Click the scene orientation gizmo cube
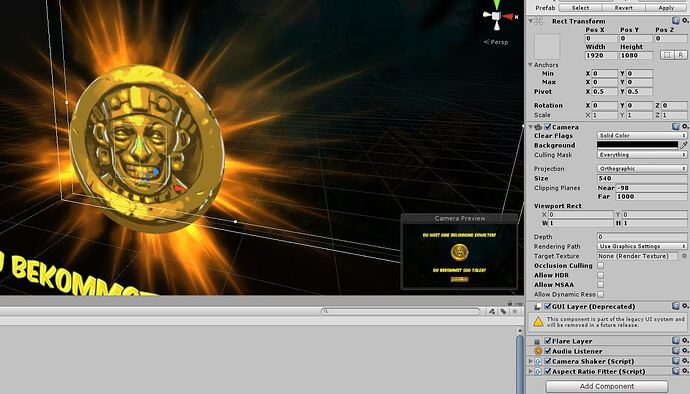The image size is (690, 394). point(496,16)
